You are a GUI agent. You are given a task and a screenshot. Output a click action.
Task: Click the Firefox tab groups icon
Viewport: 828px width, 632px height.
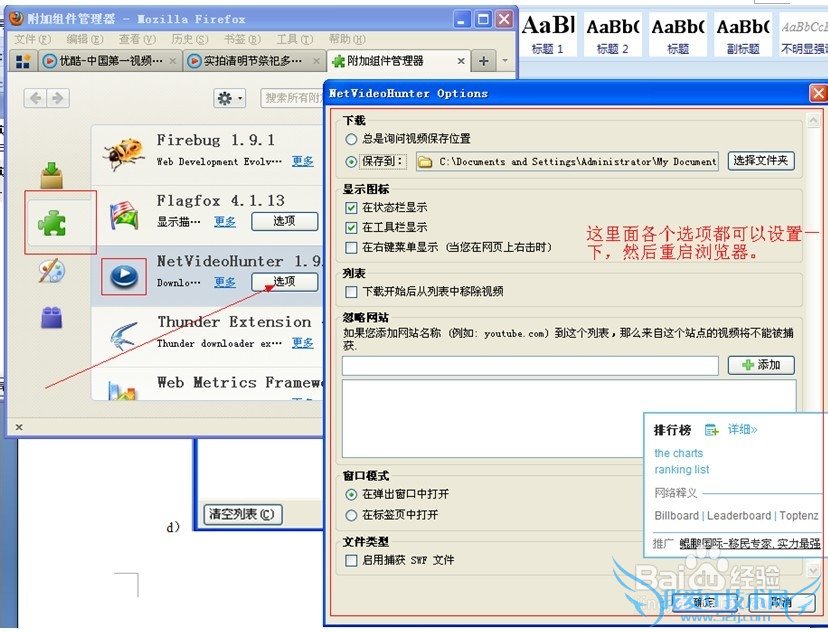(x=23, y=61)
